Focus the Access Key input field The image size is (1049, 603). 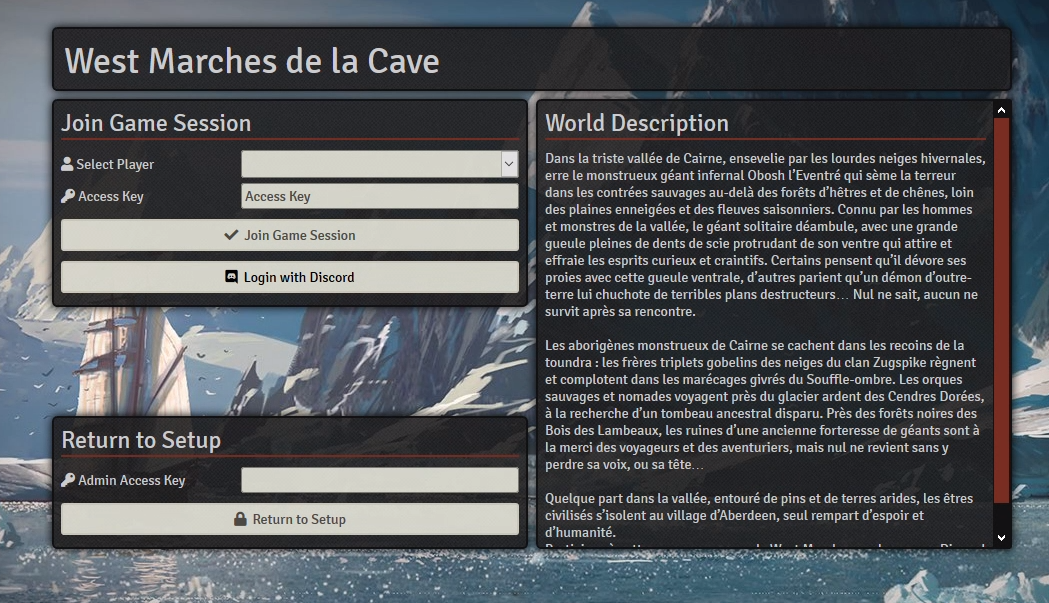379,196
